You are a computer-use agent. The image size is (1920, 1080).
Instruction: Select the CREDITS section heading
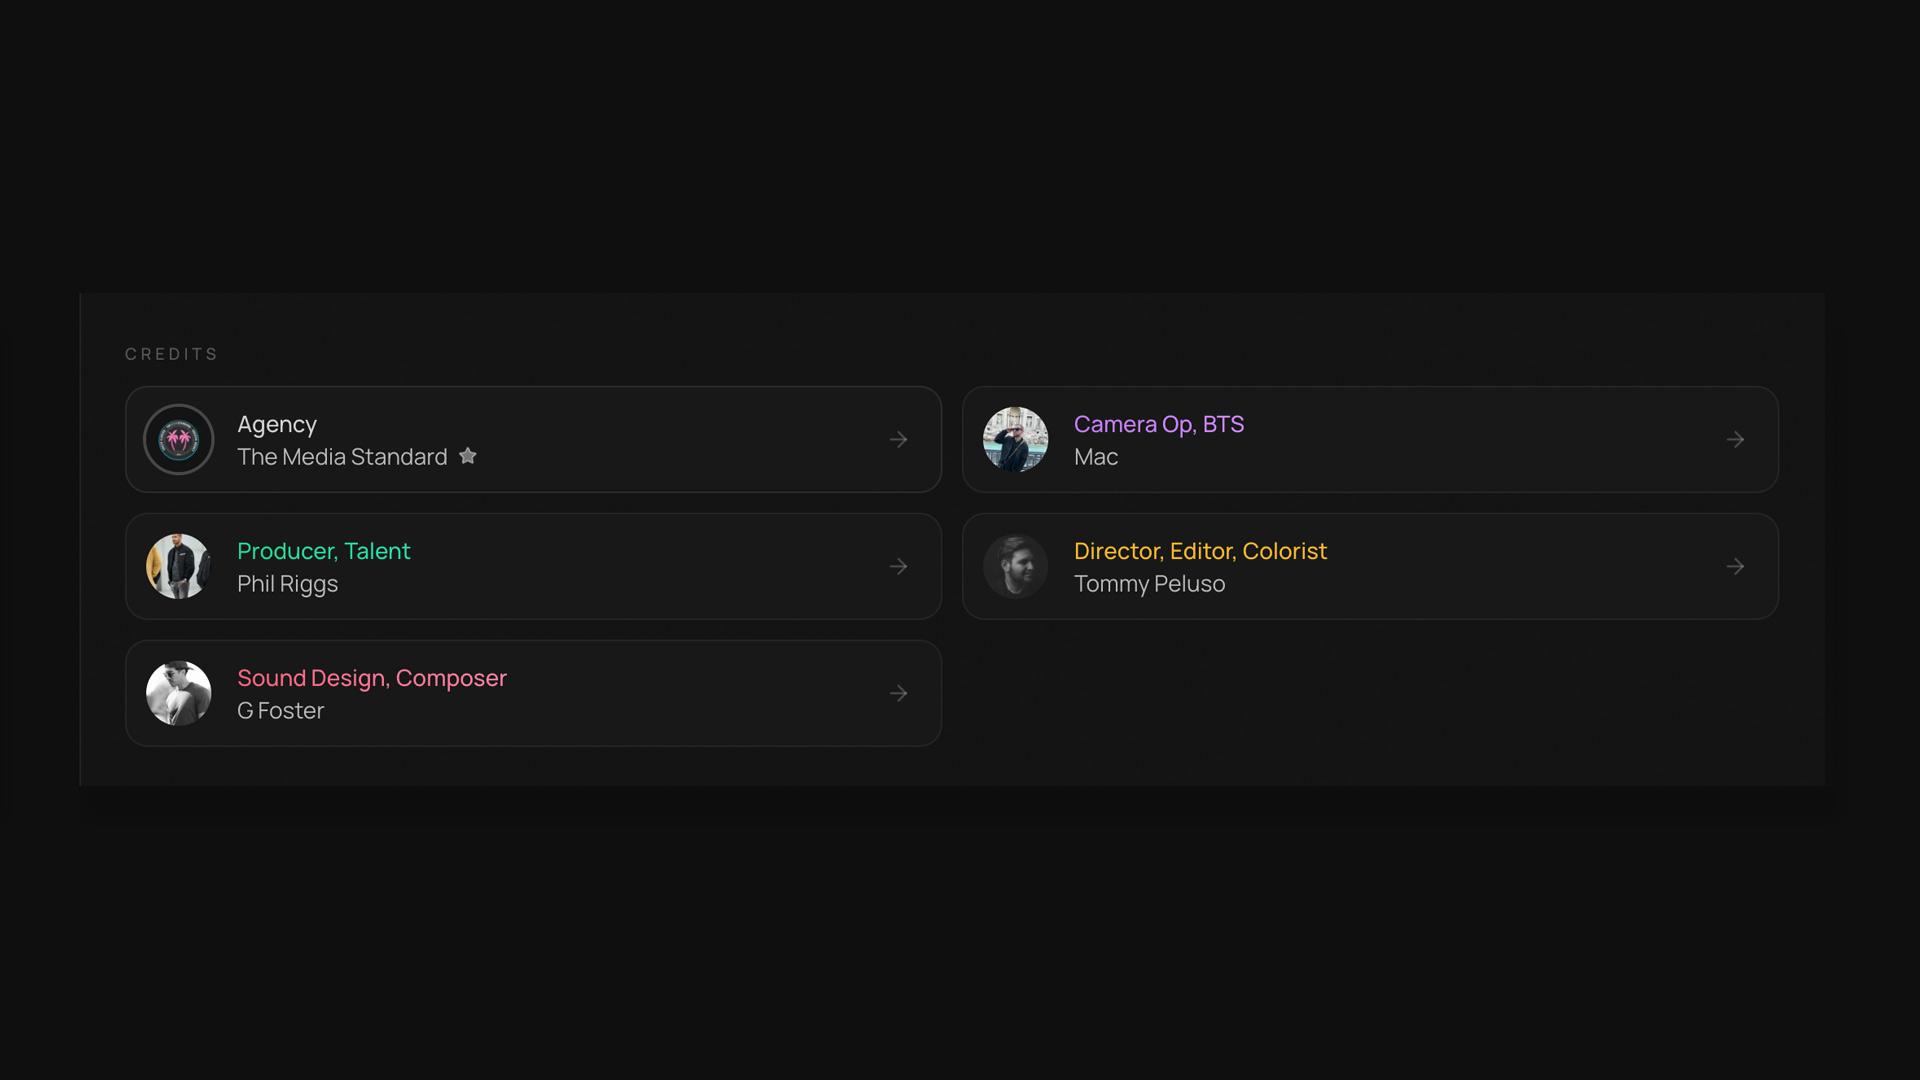click(x=171, y=353)
